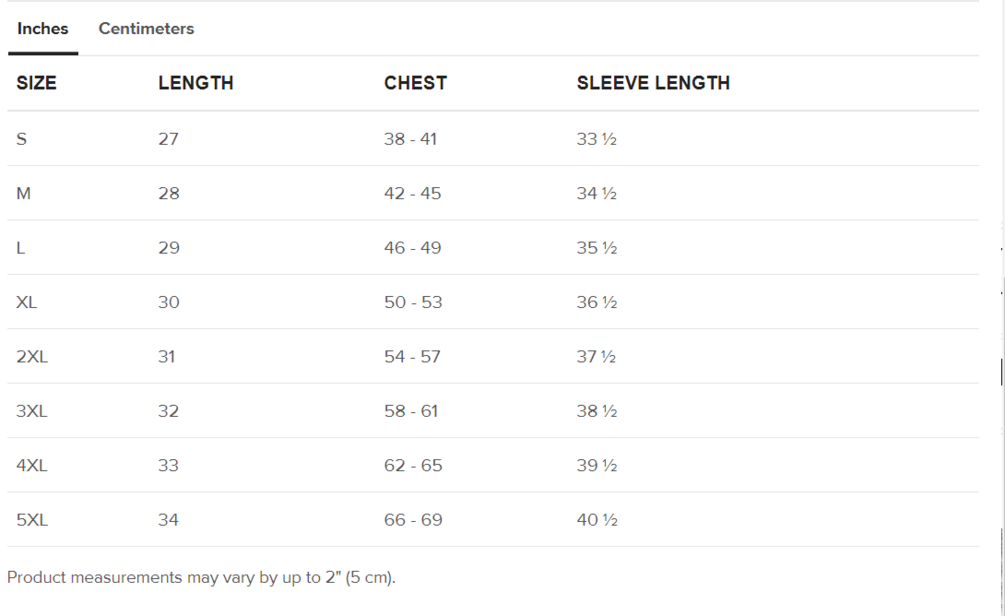Switch to the Centimeters tab
Image resolution: width=1005 pixels, height=616 pixels.
coord(146,29)
